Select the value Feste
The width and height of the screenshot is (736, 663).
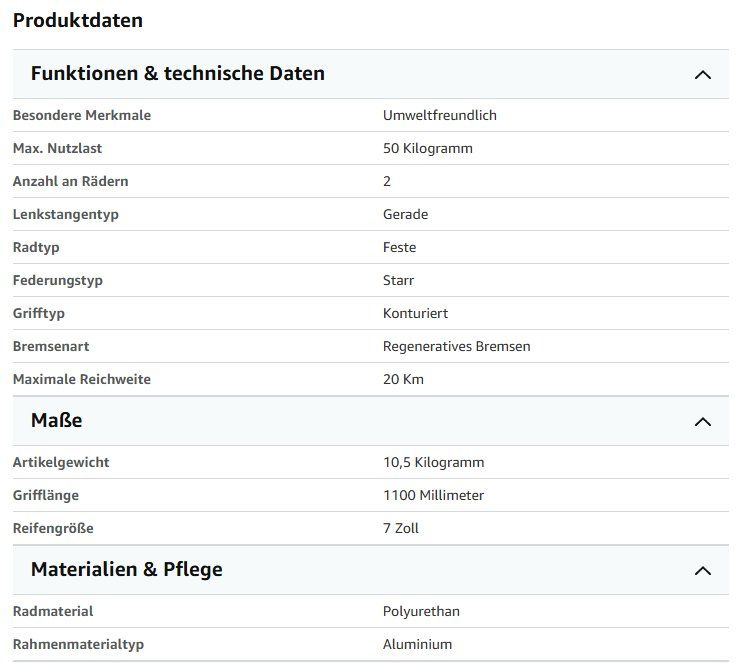tap(399, 247)
